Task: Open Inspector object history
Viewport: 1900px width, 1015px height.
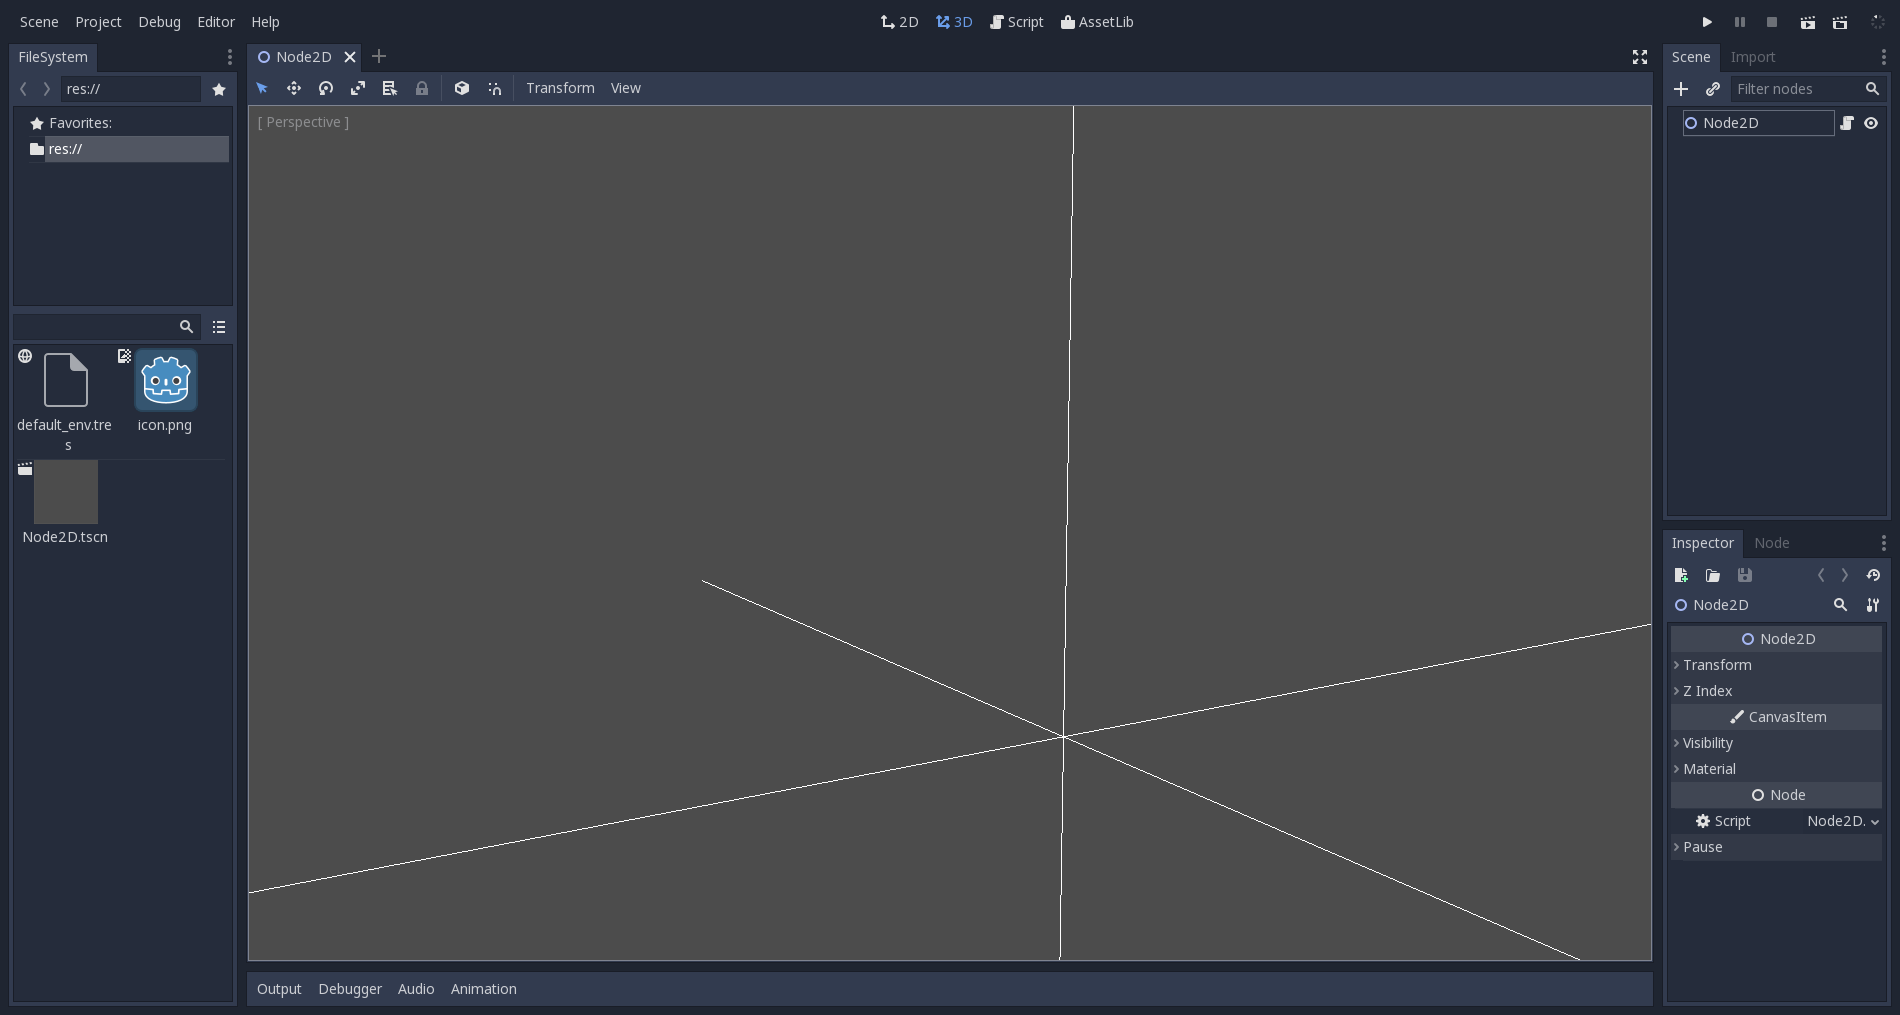Action: [1873, 575]
